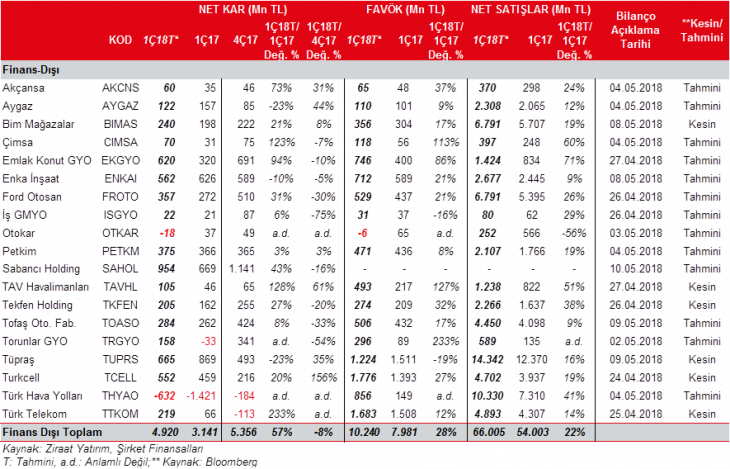
Task: Select the date "24.04.2018" for Turkcell
Action: click(635, 378)
